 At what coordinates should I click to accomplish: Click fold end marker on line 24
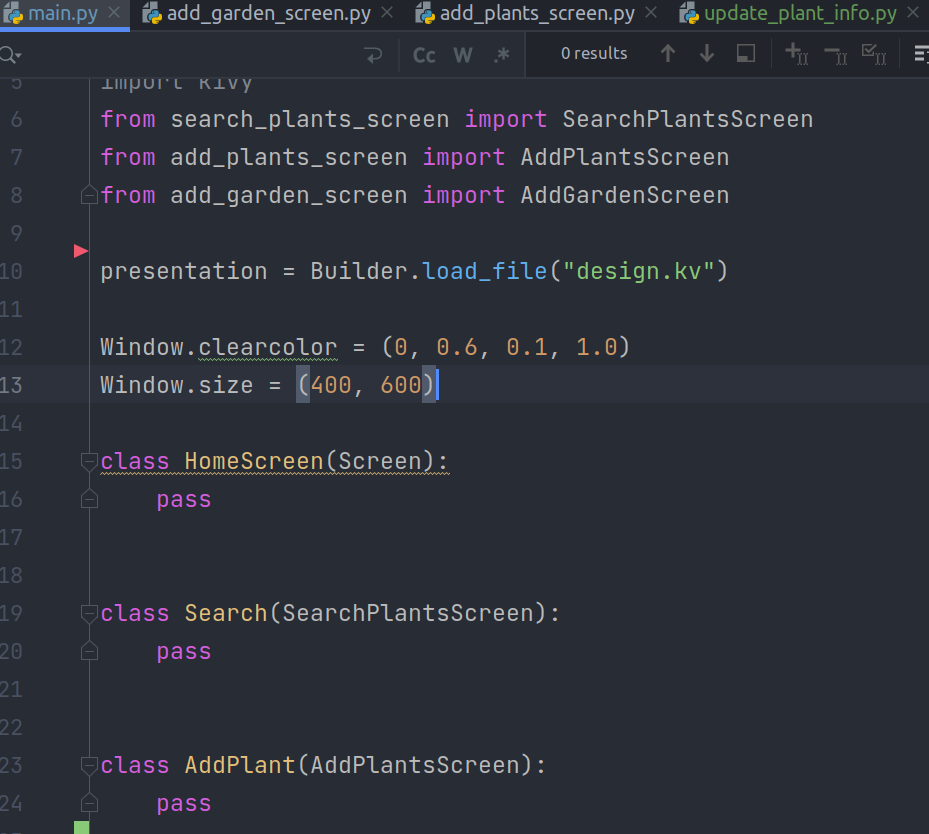(89, 803)
